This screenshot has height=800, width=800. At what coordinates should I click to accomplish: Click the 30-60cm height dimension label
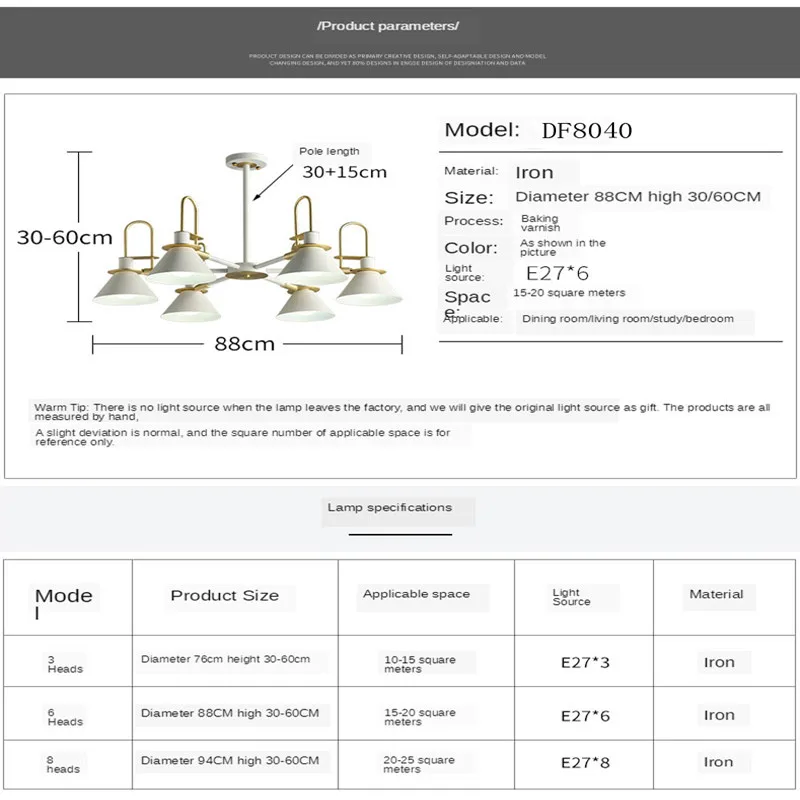[x=65, y=237]
